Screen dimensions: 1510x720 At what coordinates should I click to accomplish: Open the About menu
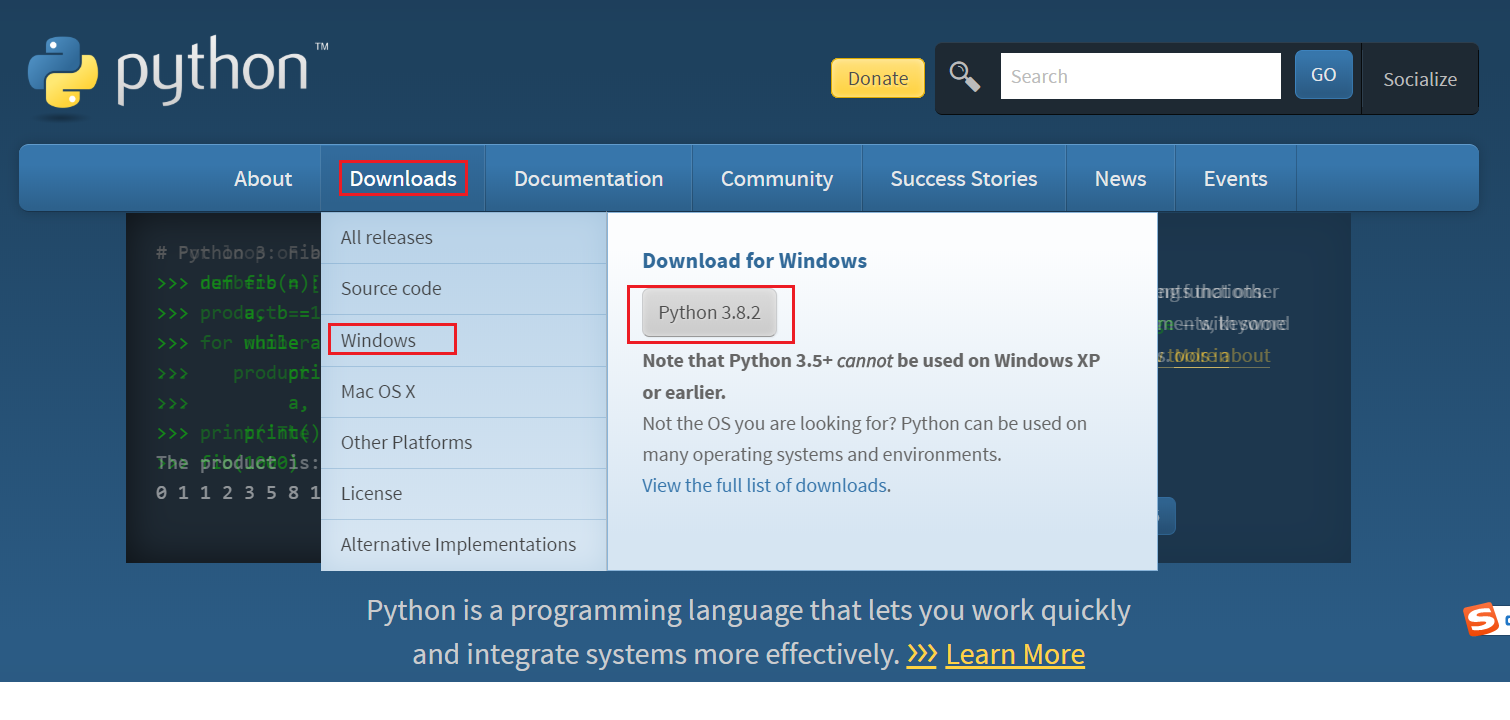point(263,178)
